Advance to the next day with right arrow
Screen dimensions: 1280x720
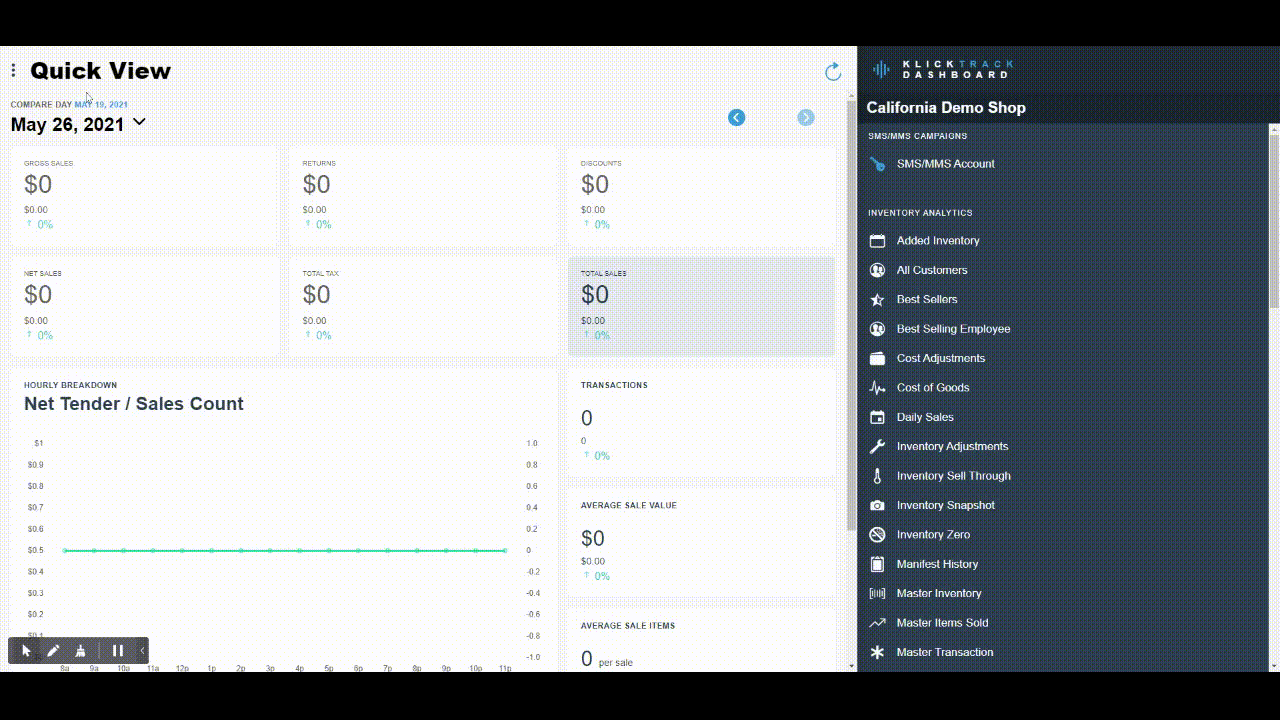click(x=805, y=118)
